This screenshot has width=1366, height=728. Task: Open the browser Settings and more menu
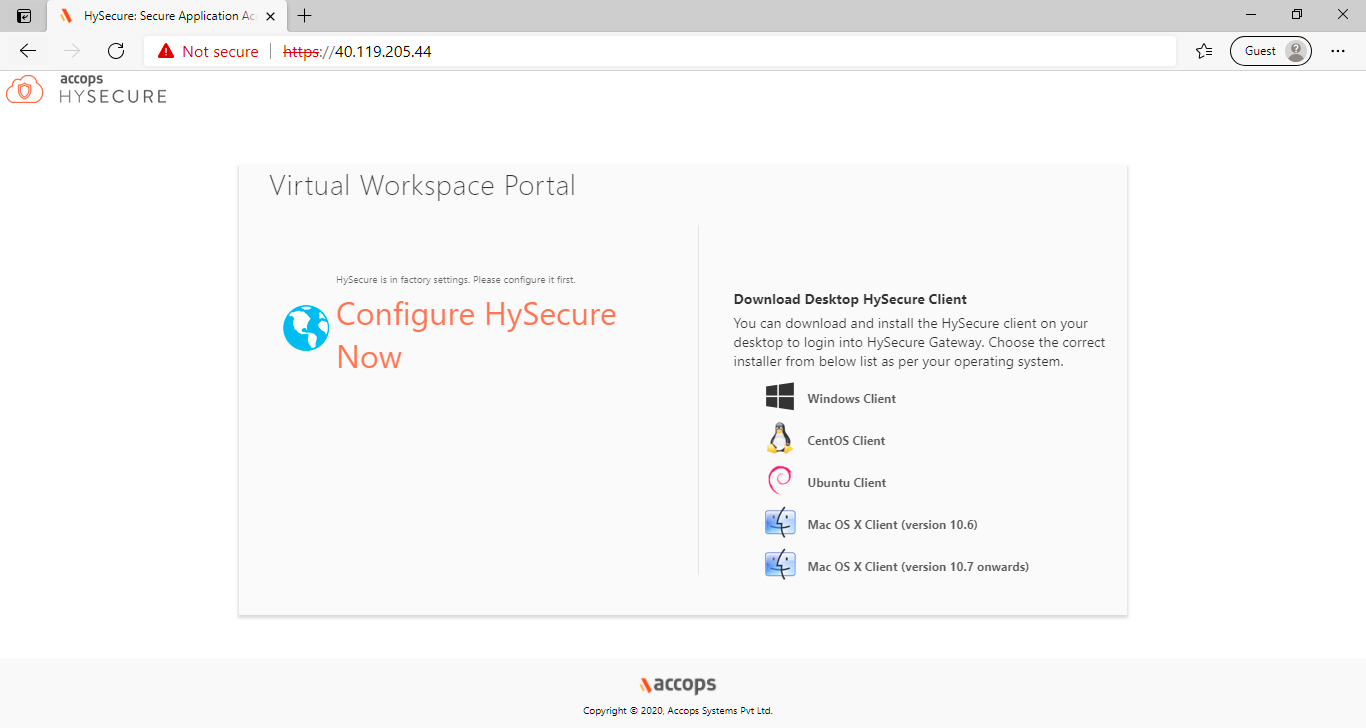(1338, 51)
